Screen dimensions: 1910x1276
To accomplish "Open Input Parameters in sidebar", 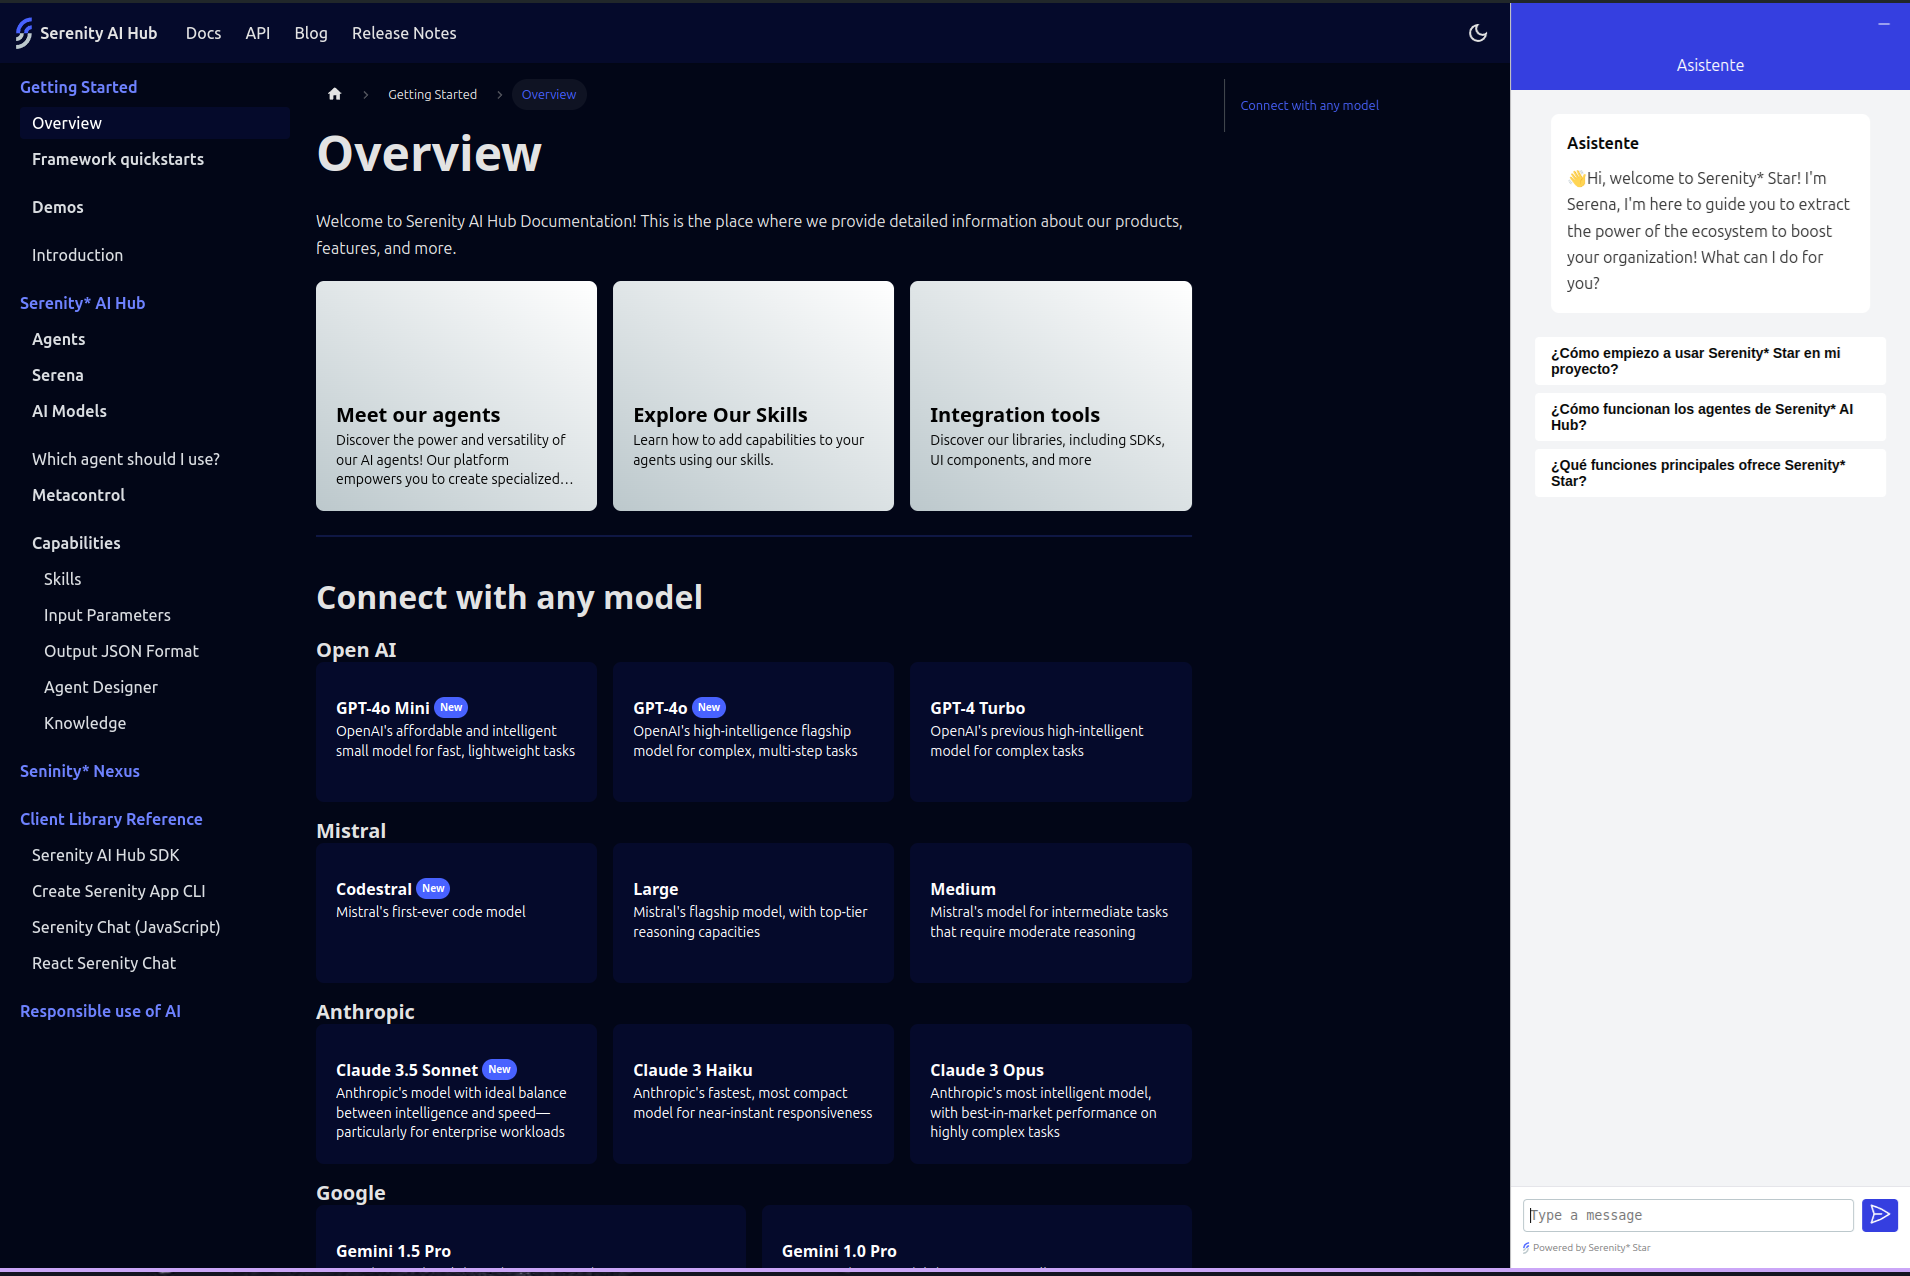I will (107, 615).
